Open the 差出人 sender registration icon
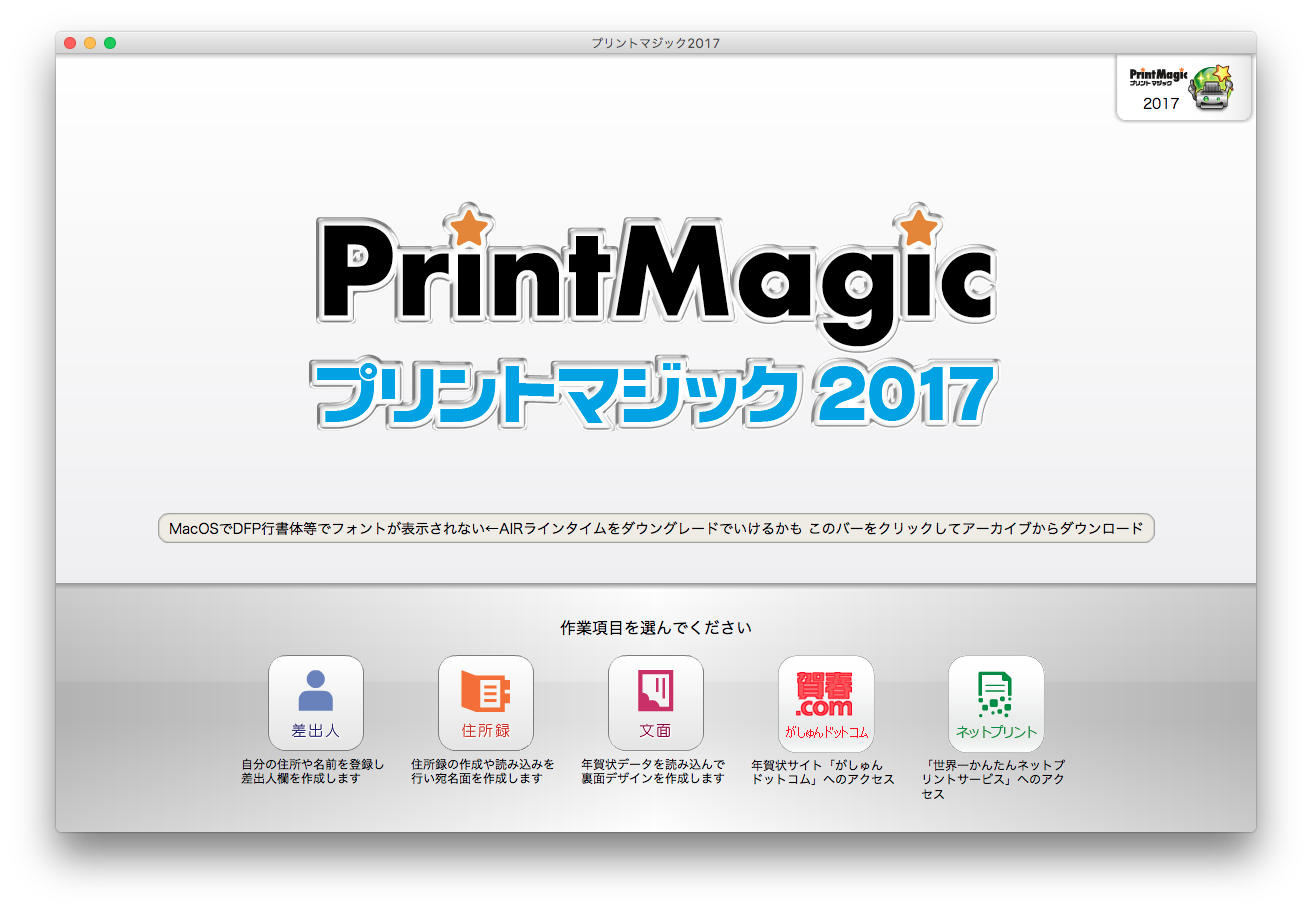This screenshot has height=912, width=1312. tap(316, 703)
